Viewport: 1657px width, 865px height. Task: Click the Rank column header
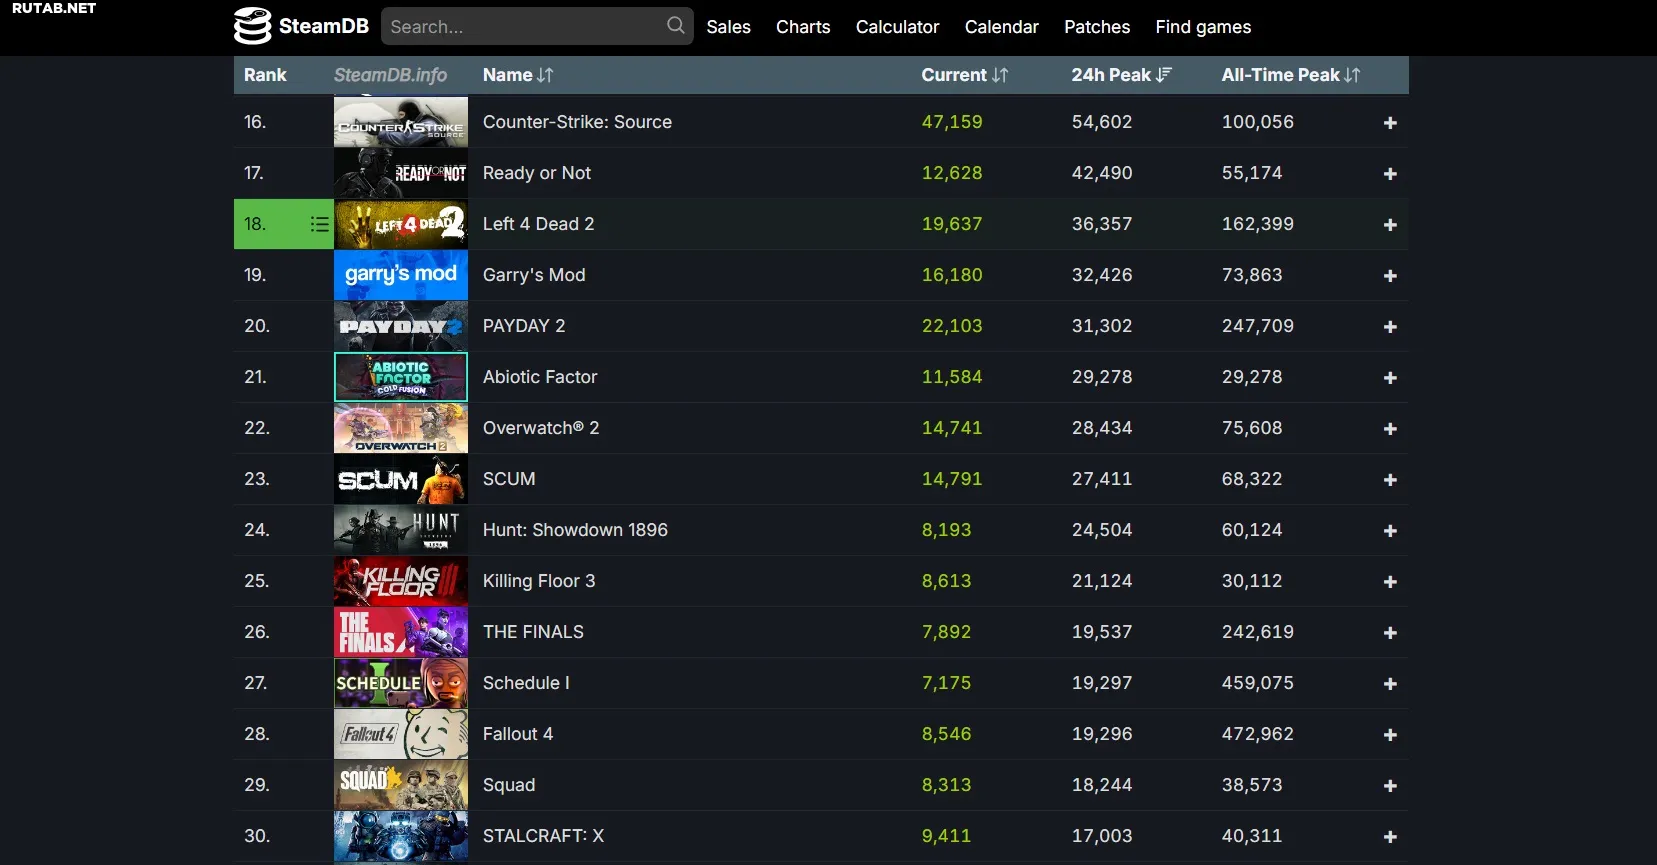click(265, 75)
